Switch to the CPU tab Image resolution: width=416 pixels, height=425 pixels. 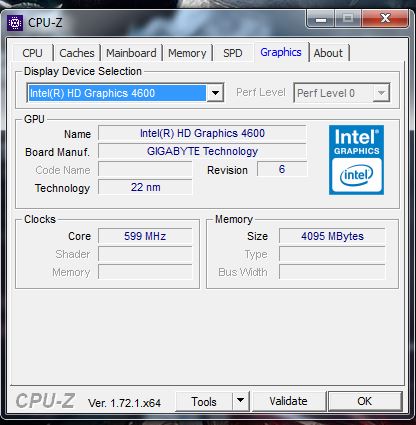click(x=32, y=53)
